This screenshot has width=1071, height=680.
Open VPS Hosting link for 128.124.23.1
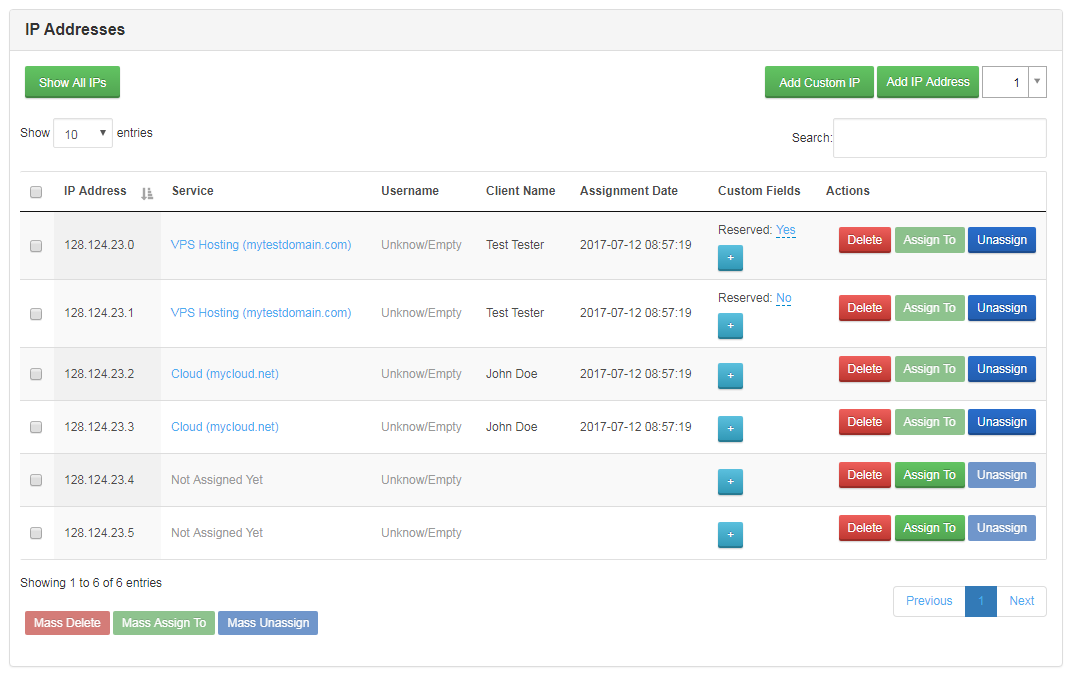tap(261, 313)
